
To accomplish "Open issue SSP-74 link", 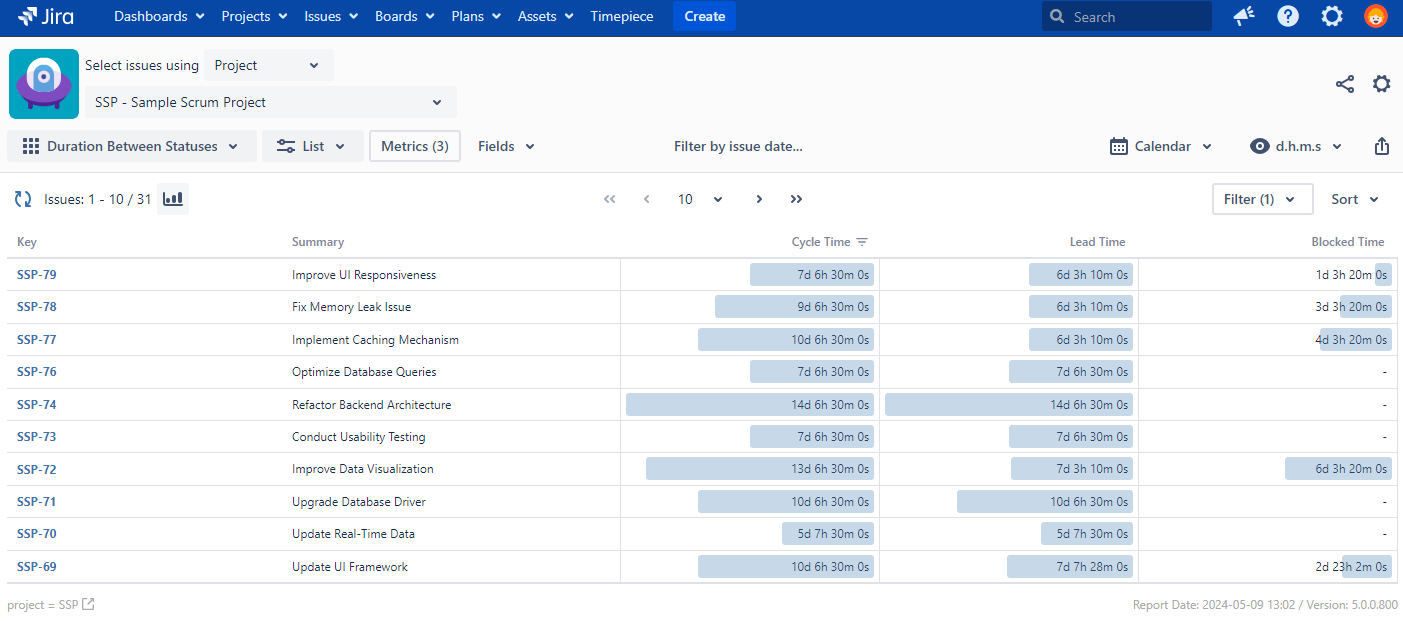I will [x=36, y=405].
